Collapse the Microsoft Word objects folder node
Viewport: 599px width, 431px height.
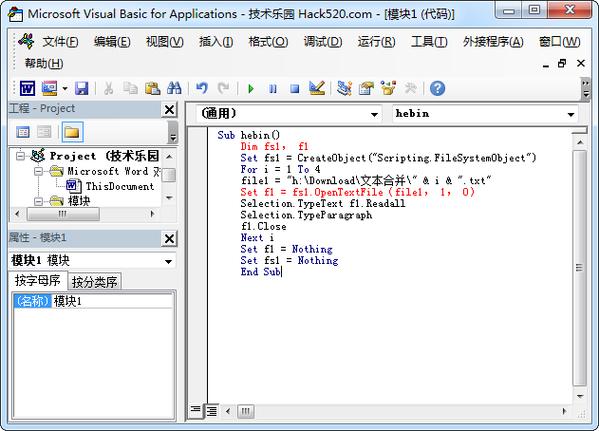tap(38, 171)
